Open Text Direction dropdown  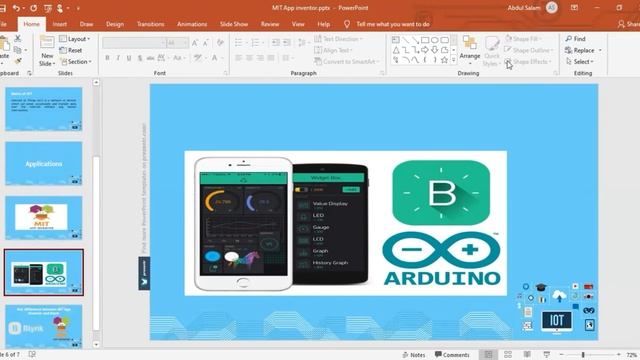[x=338, y=39]
